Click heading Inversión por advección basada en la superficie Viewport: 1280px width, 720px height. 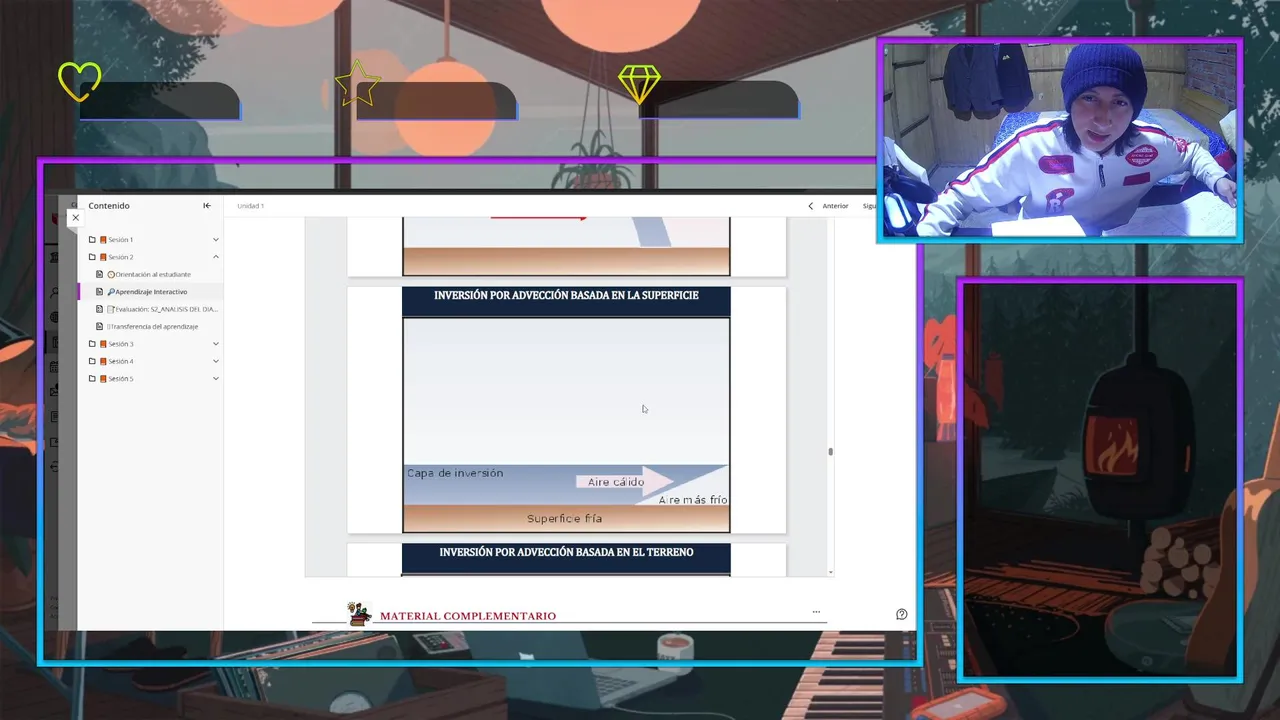tap(566, 296)
